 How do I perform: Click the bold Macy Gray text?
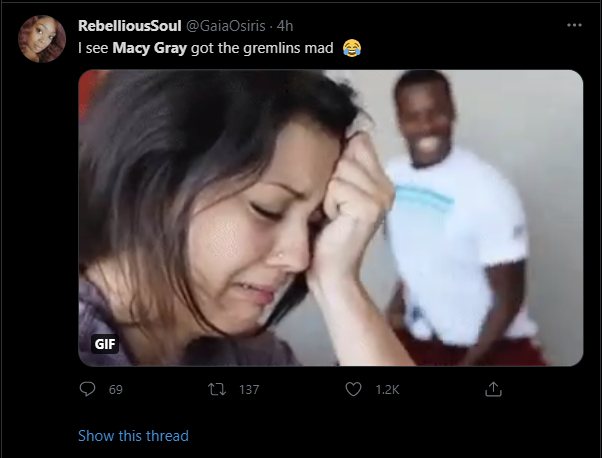pyautogui.click(x=149, y=48)
